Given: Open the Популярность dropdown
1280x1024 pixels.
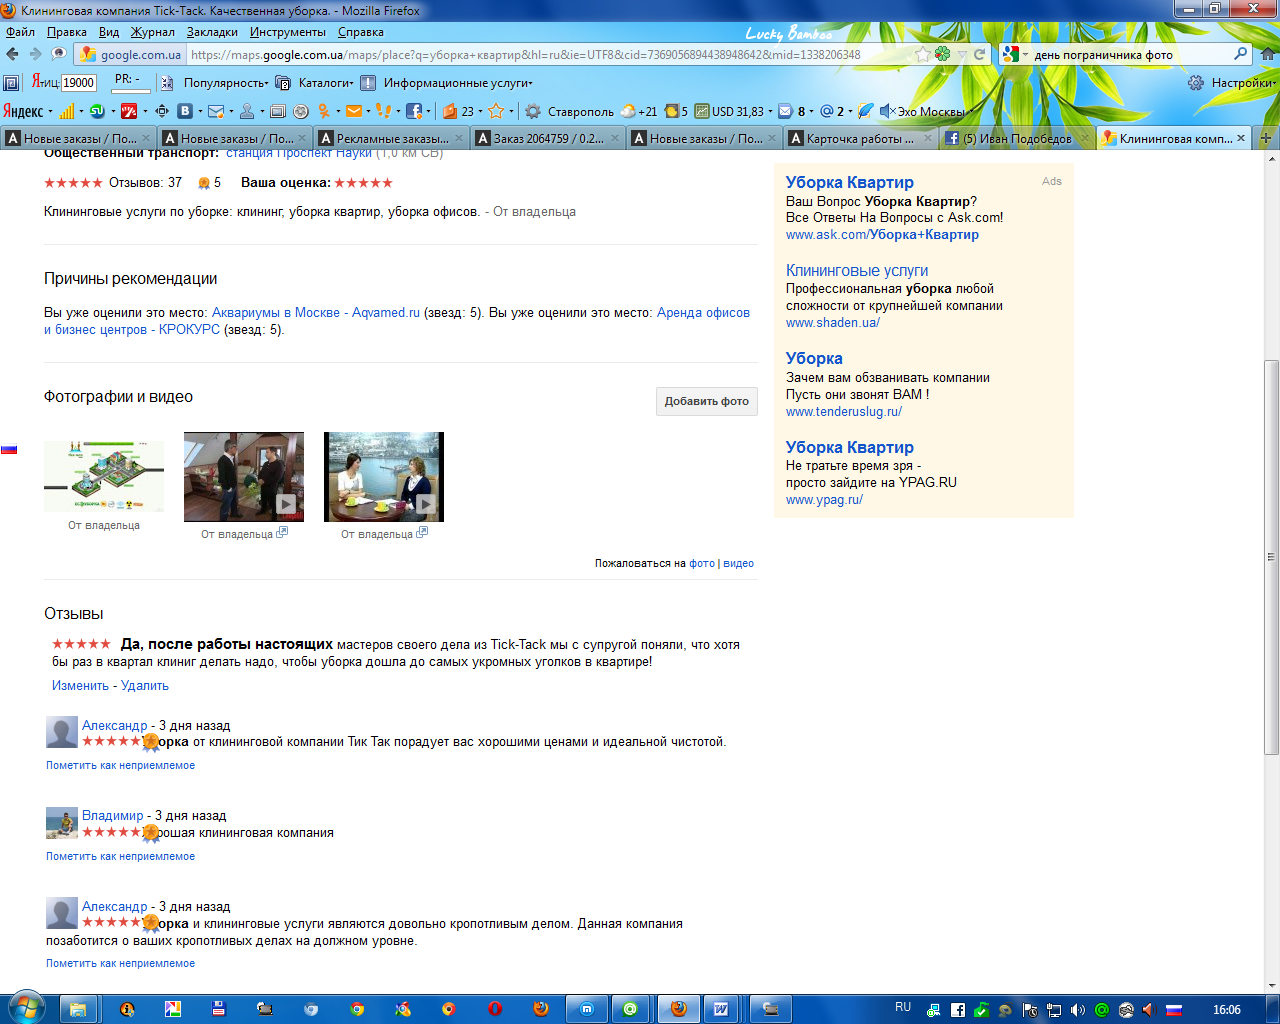Looking at the screenshot, I should [x=226, y=83].
